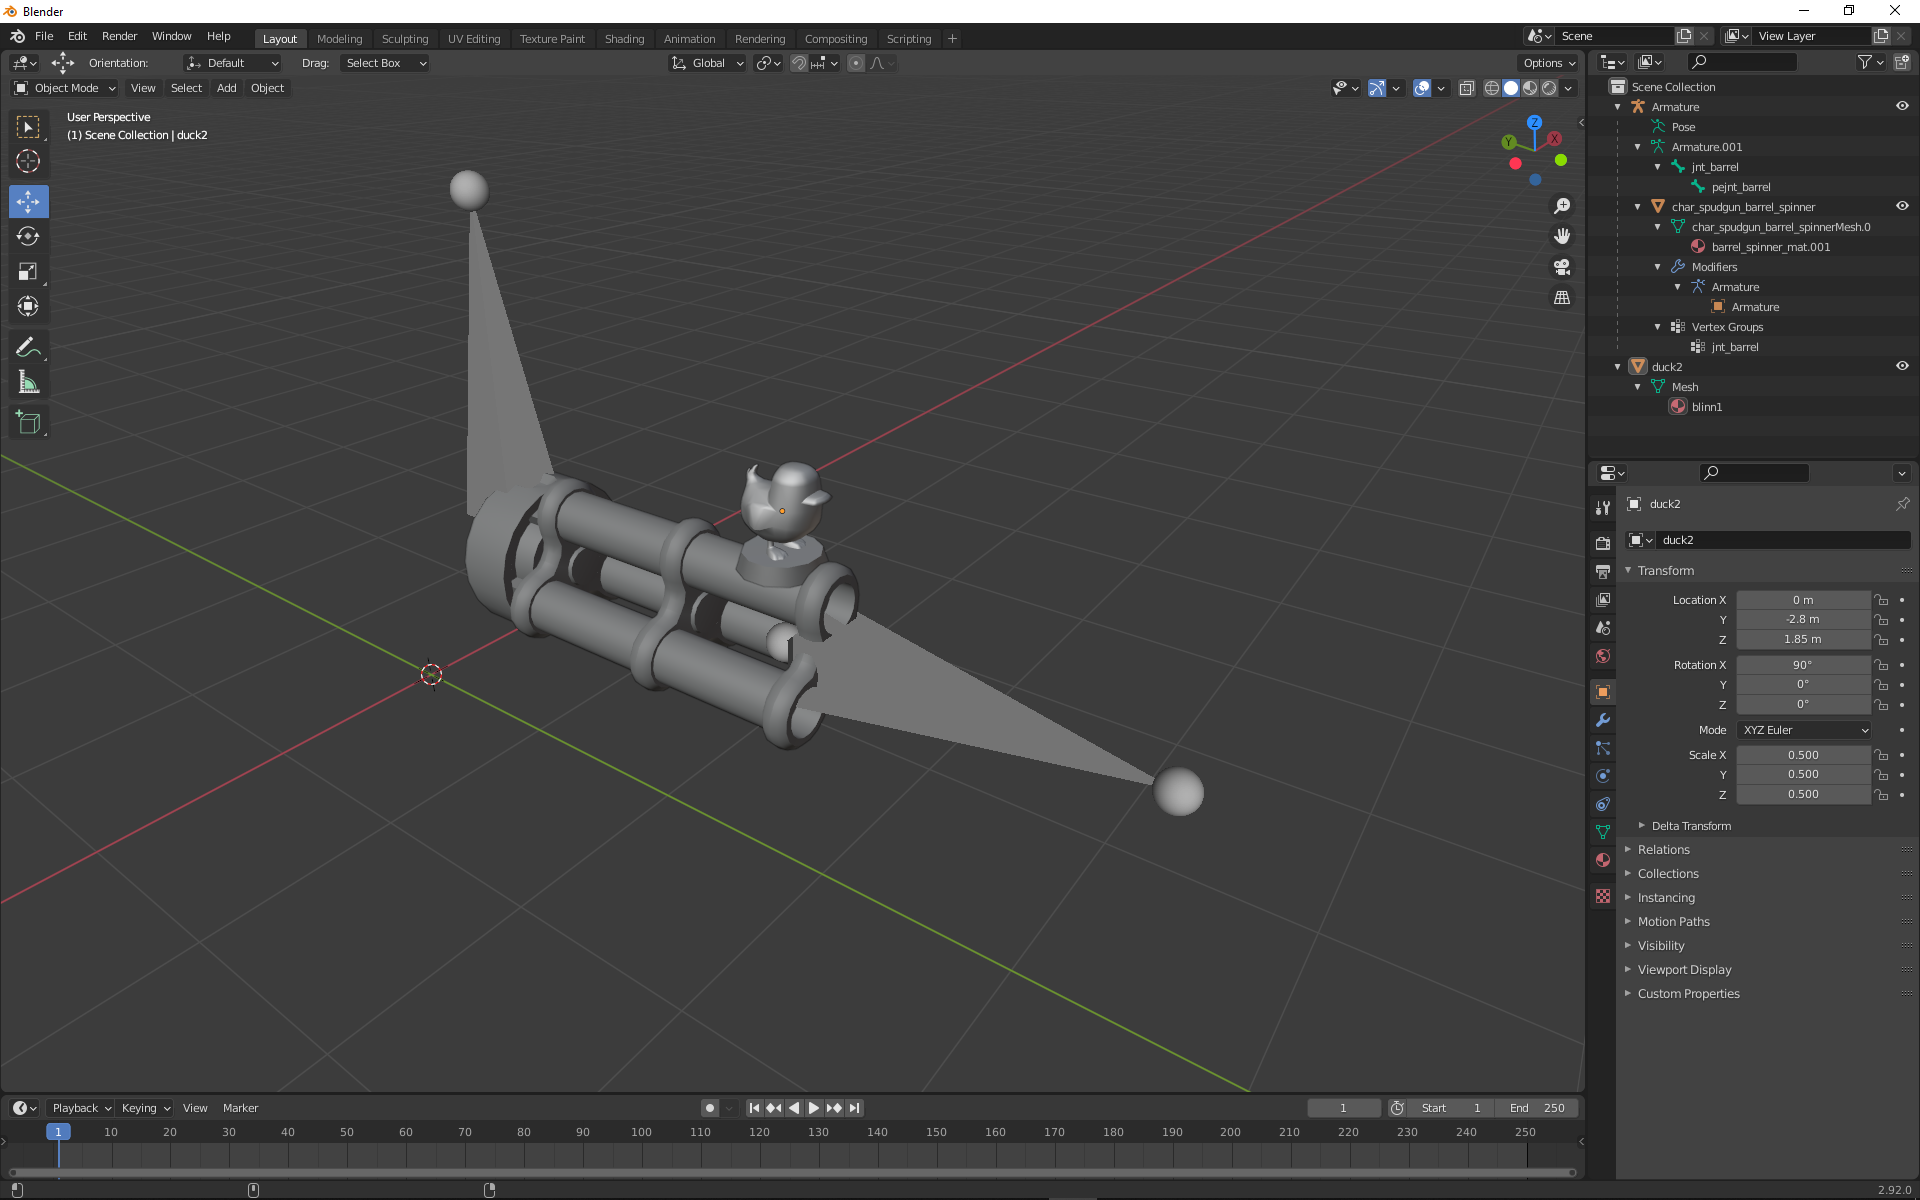
Task: Toggle camera view icon
Action: pyautogui.click(x=1561, y=267)
